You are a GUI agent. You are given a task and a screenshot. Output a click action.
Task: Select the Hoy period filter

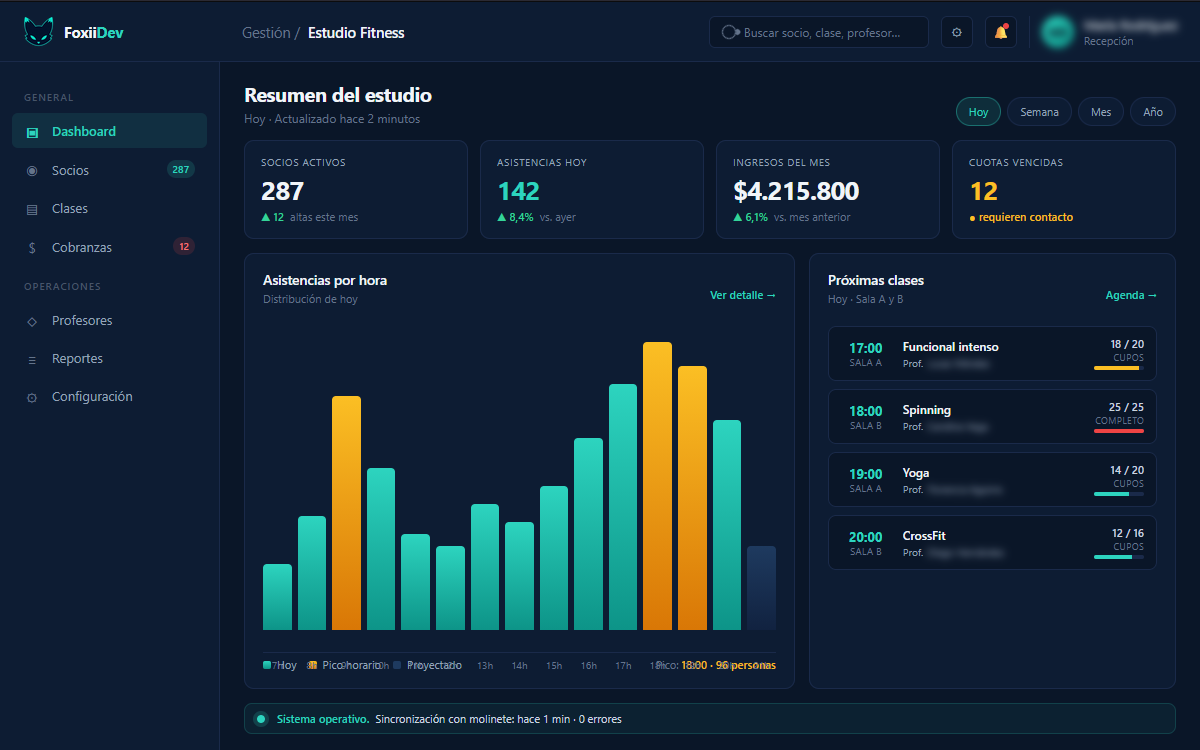click(978, 112)
